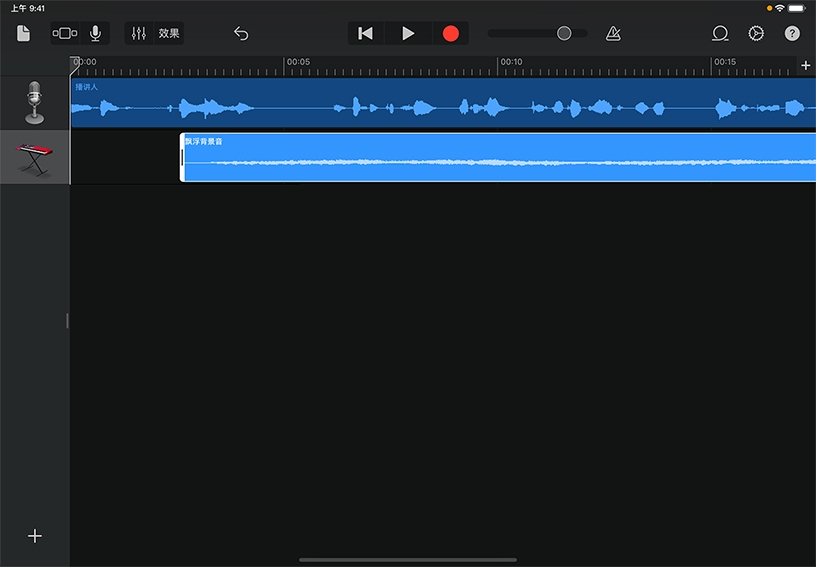The image size is (816, 567).
Task: Open song settings gear
Action: 756,33
